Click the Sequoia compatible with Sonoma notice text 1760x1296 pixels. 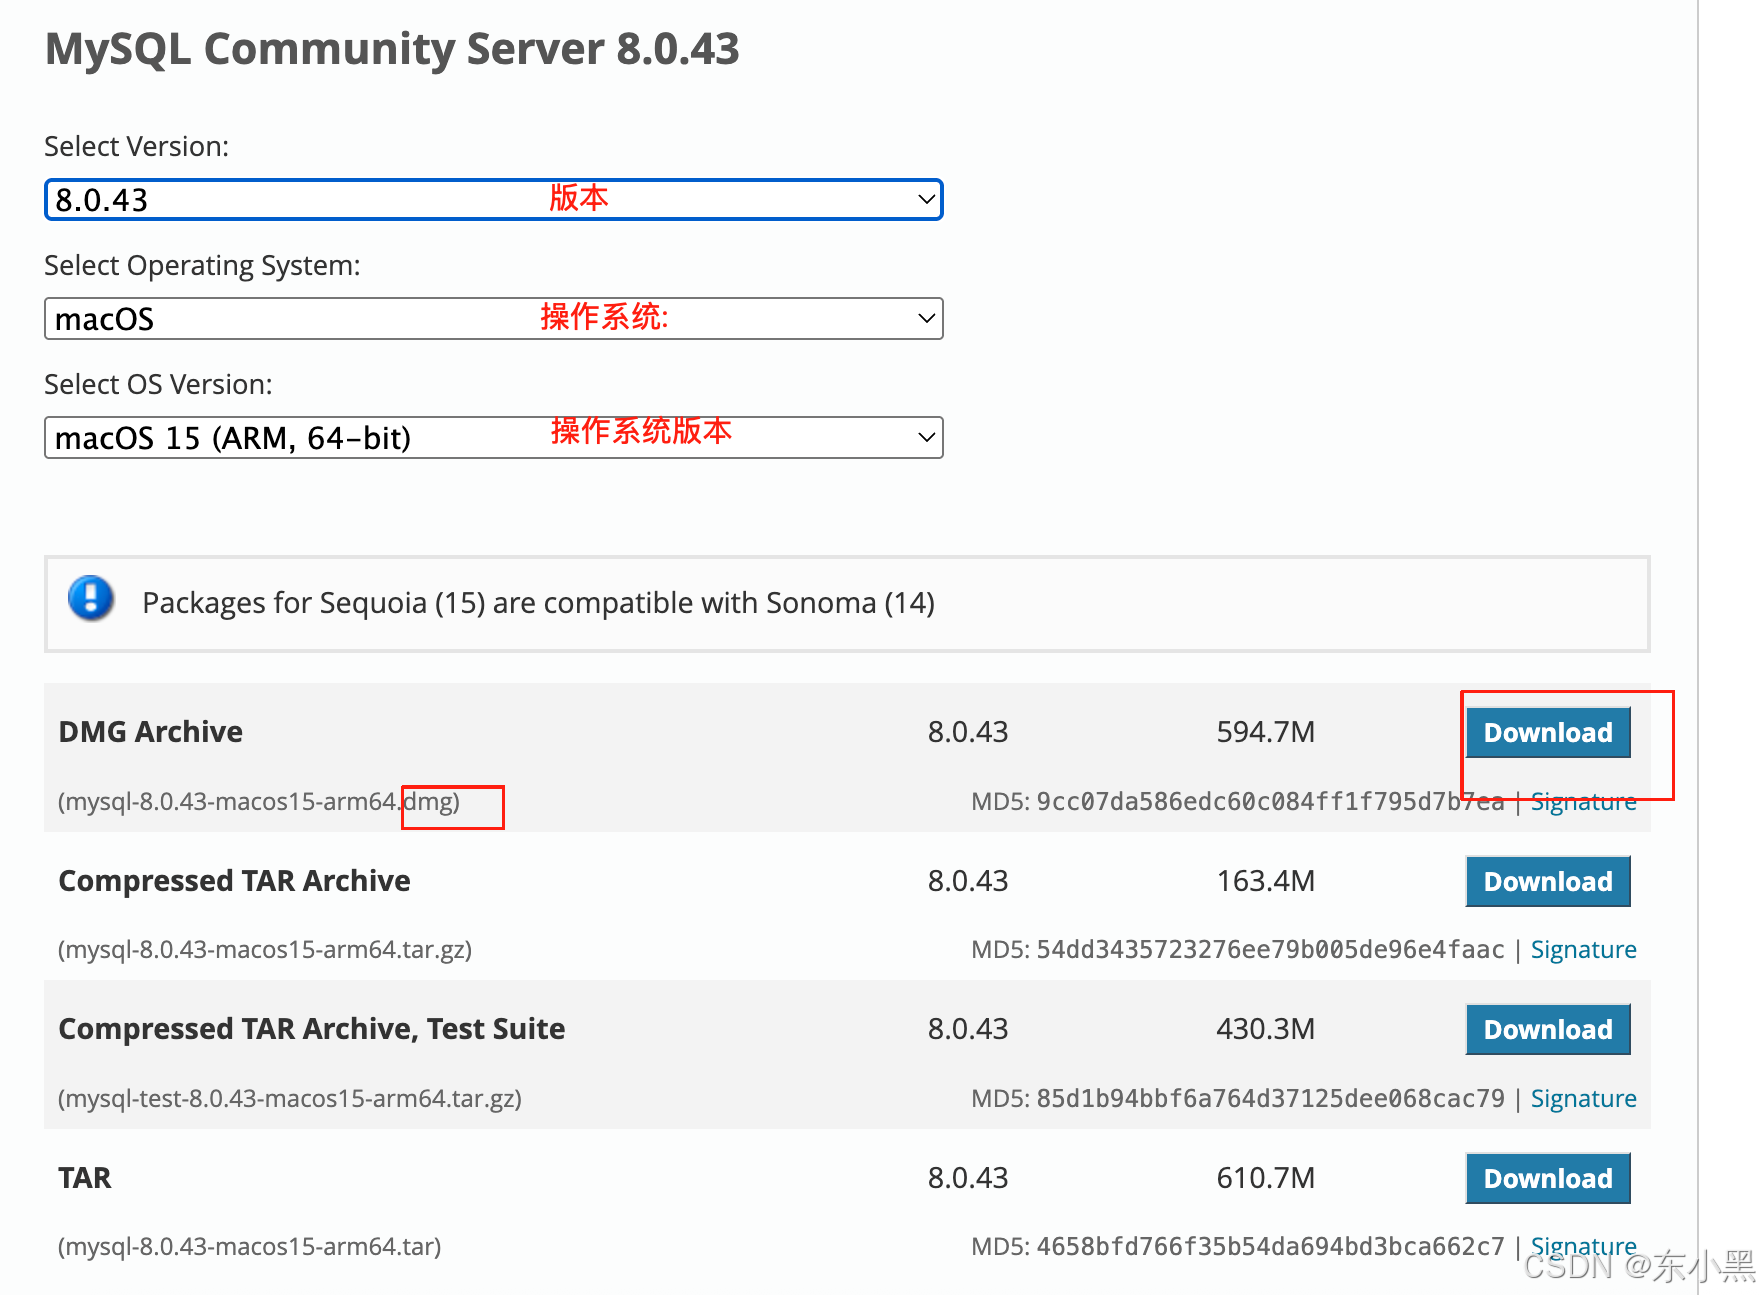tap(538, 603)
